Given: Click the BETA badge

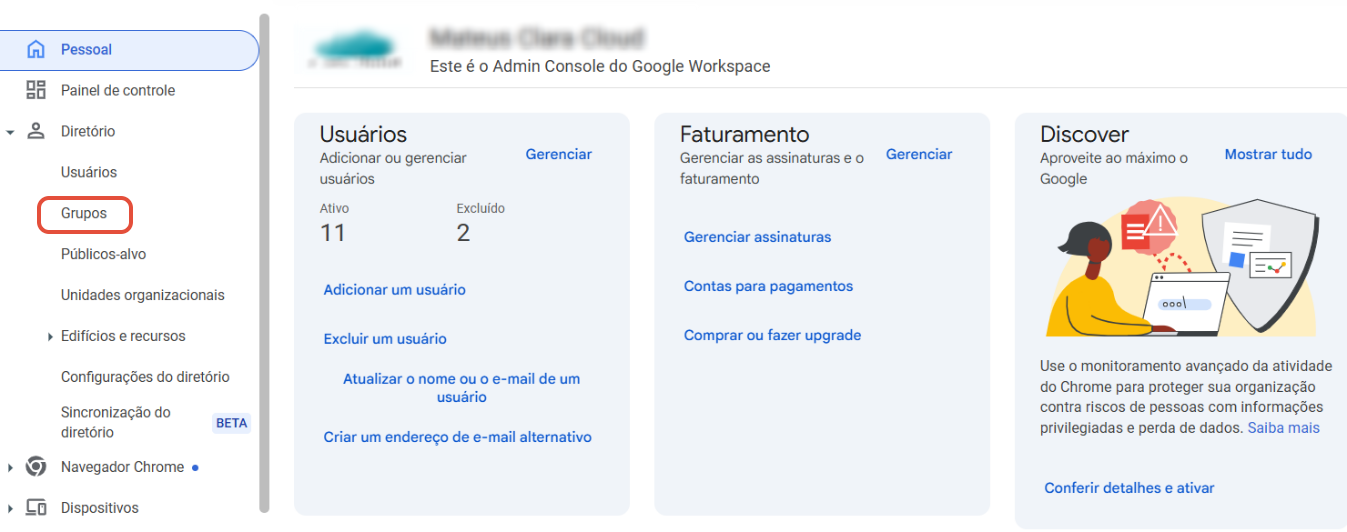Looking at the screenshot, I should click(x=231, y=423).
